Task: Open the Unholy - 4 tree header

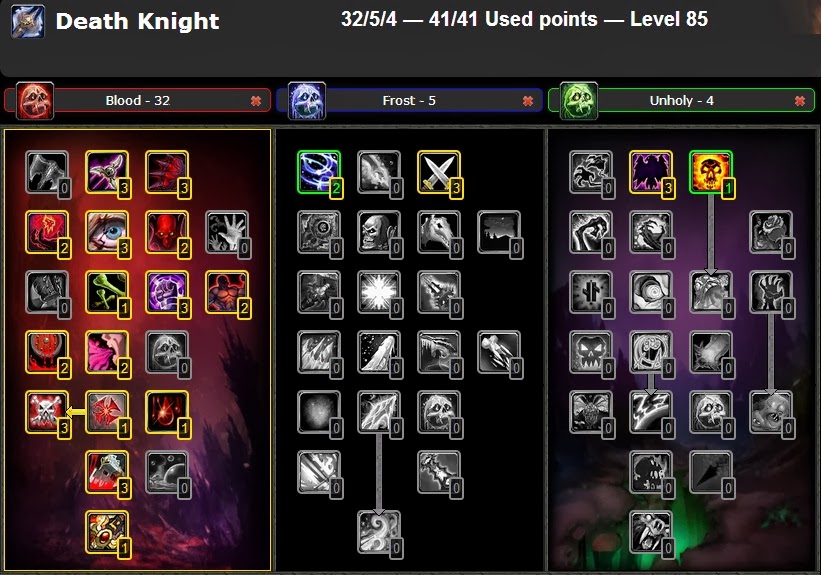Action: [681, 100]
